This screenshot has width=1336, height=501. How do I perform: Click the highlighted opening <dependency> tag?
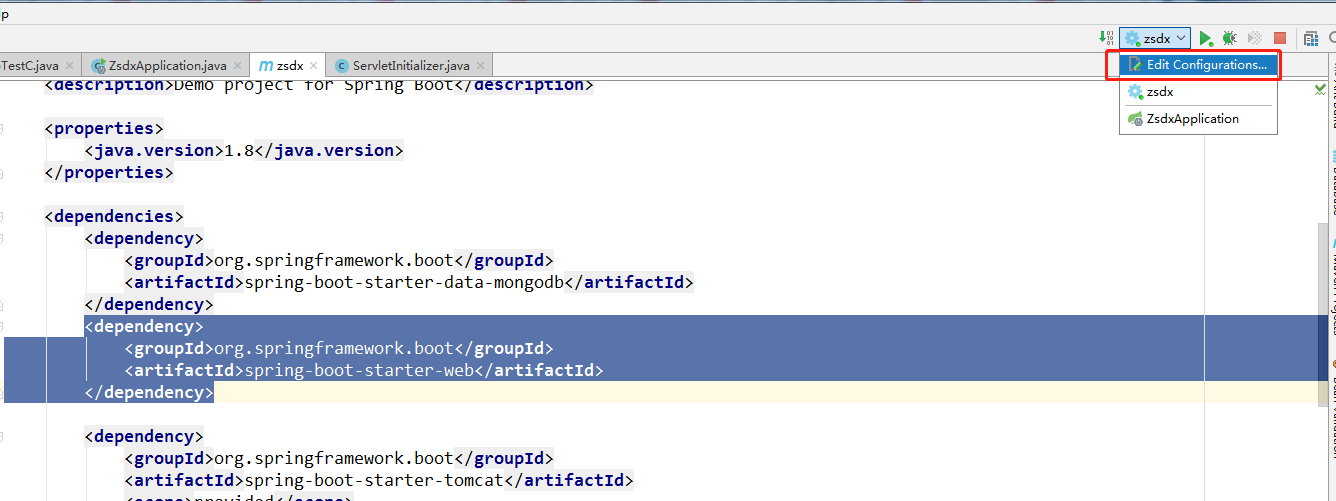(144, 326)
